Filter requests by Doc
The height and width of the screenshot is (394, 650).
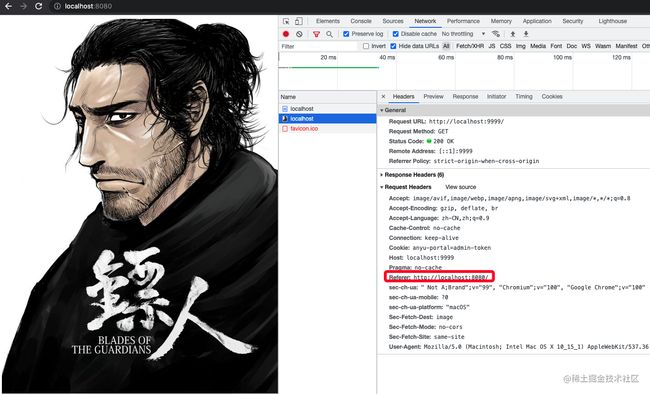coord(572,46)
